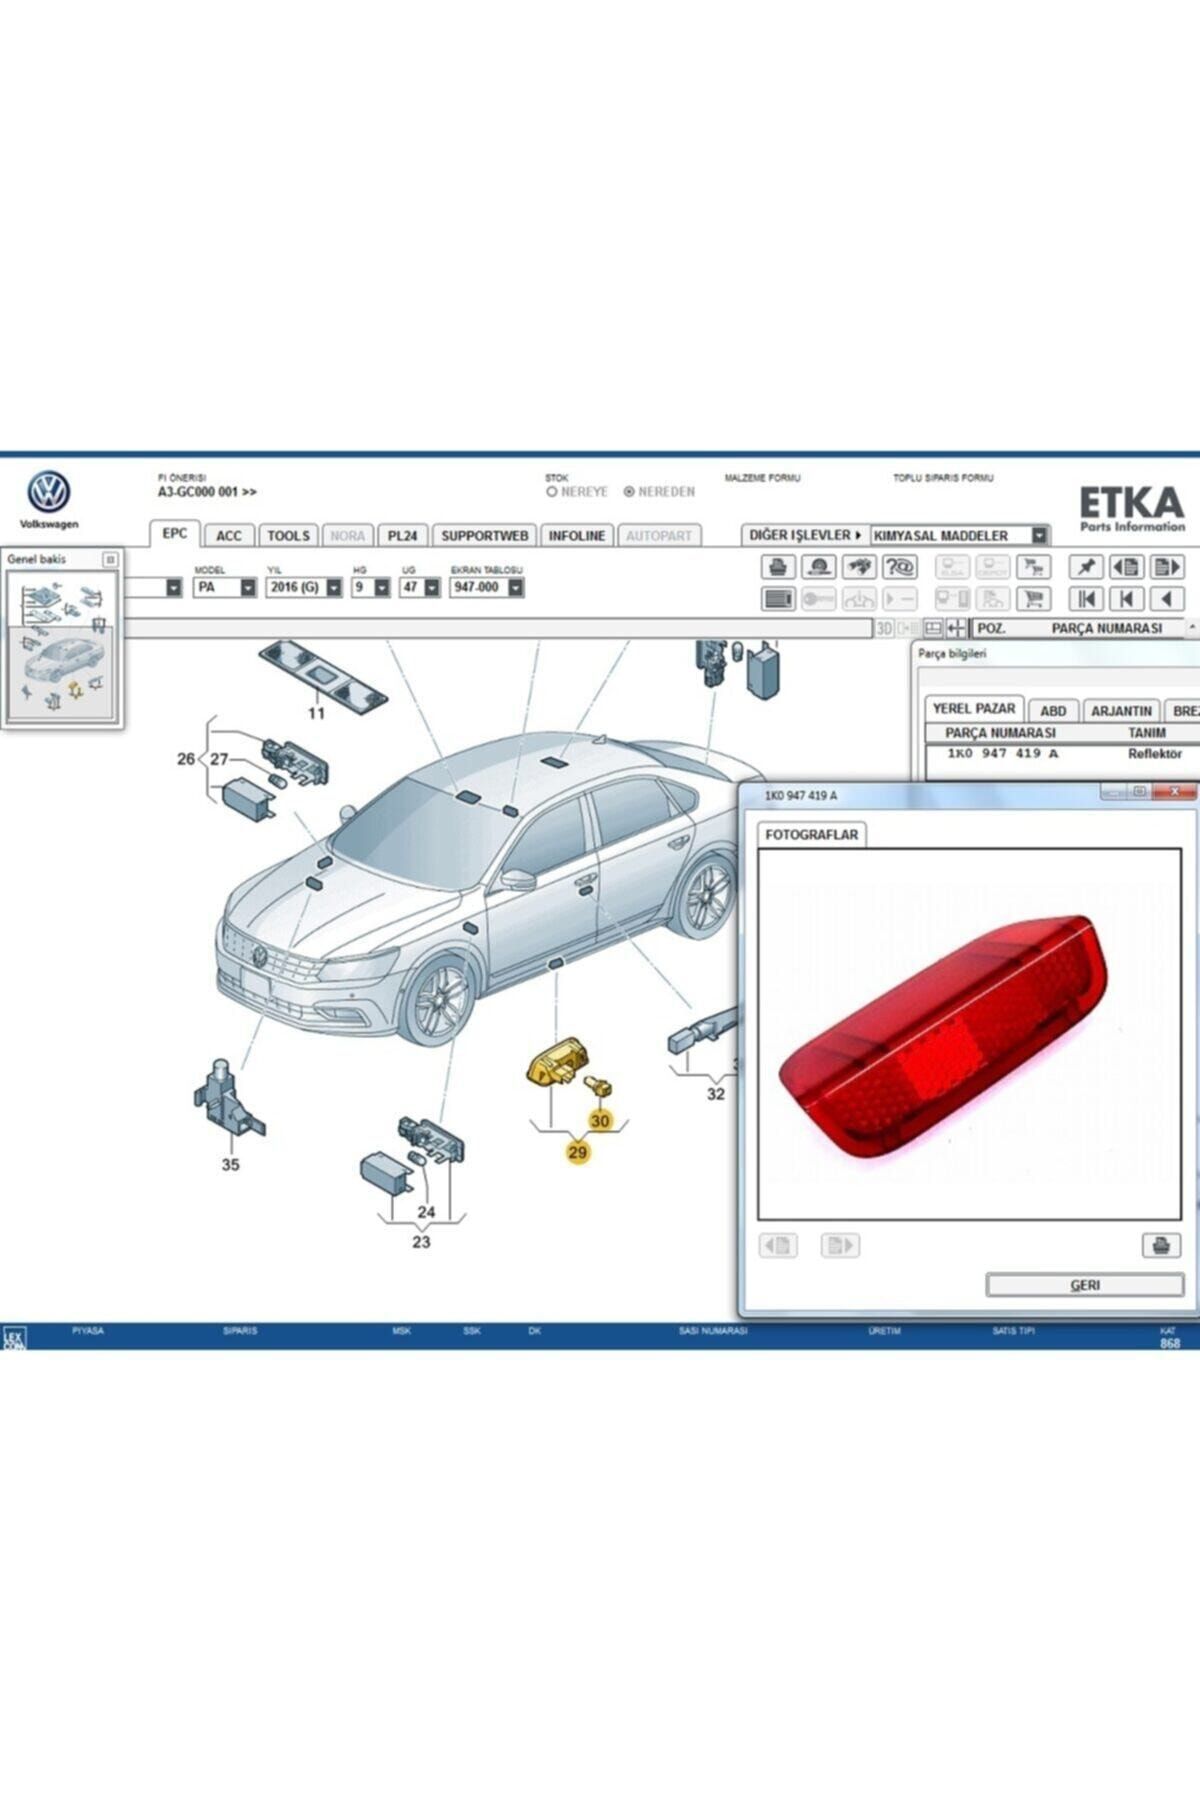Click the Genel bakis overview thumbnail
This screenshot has height=1800, width=1200.
click(62, 646)
